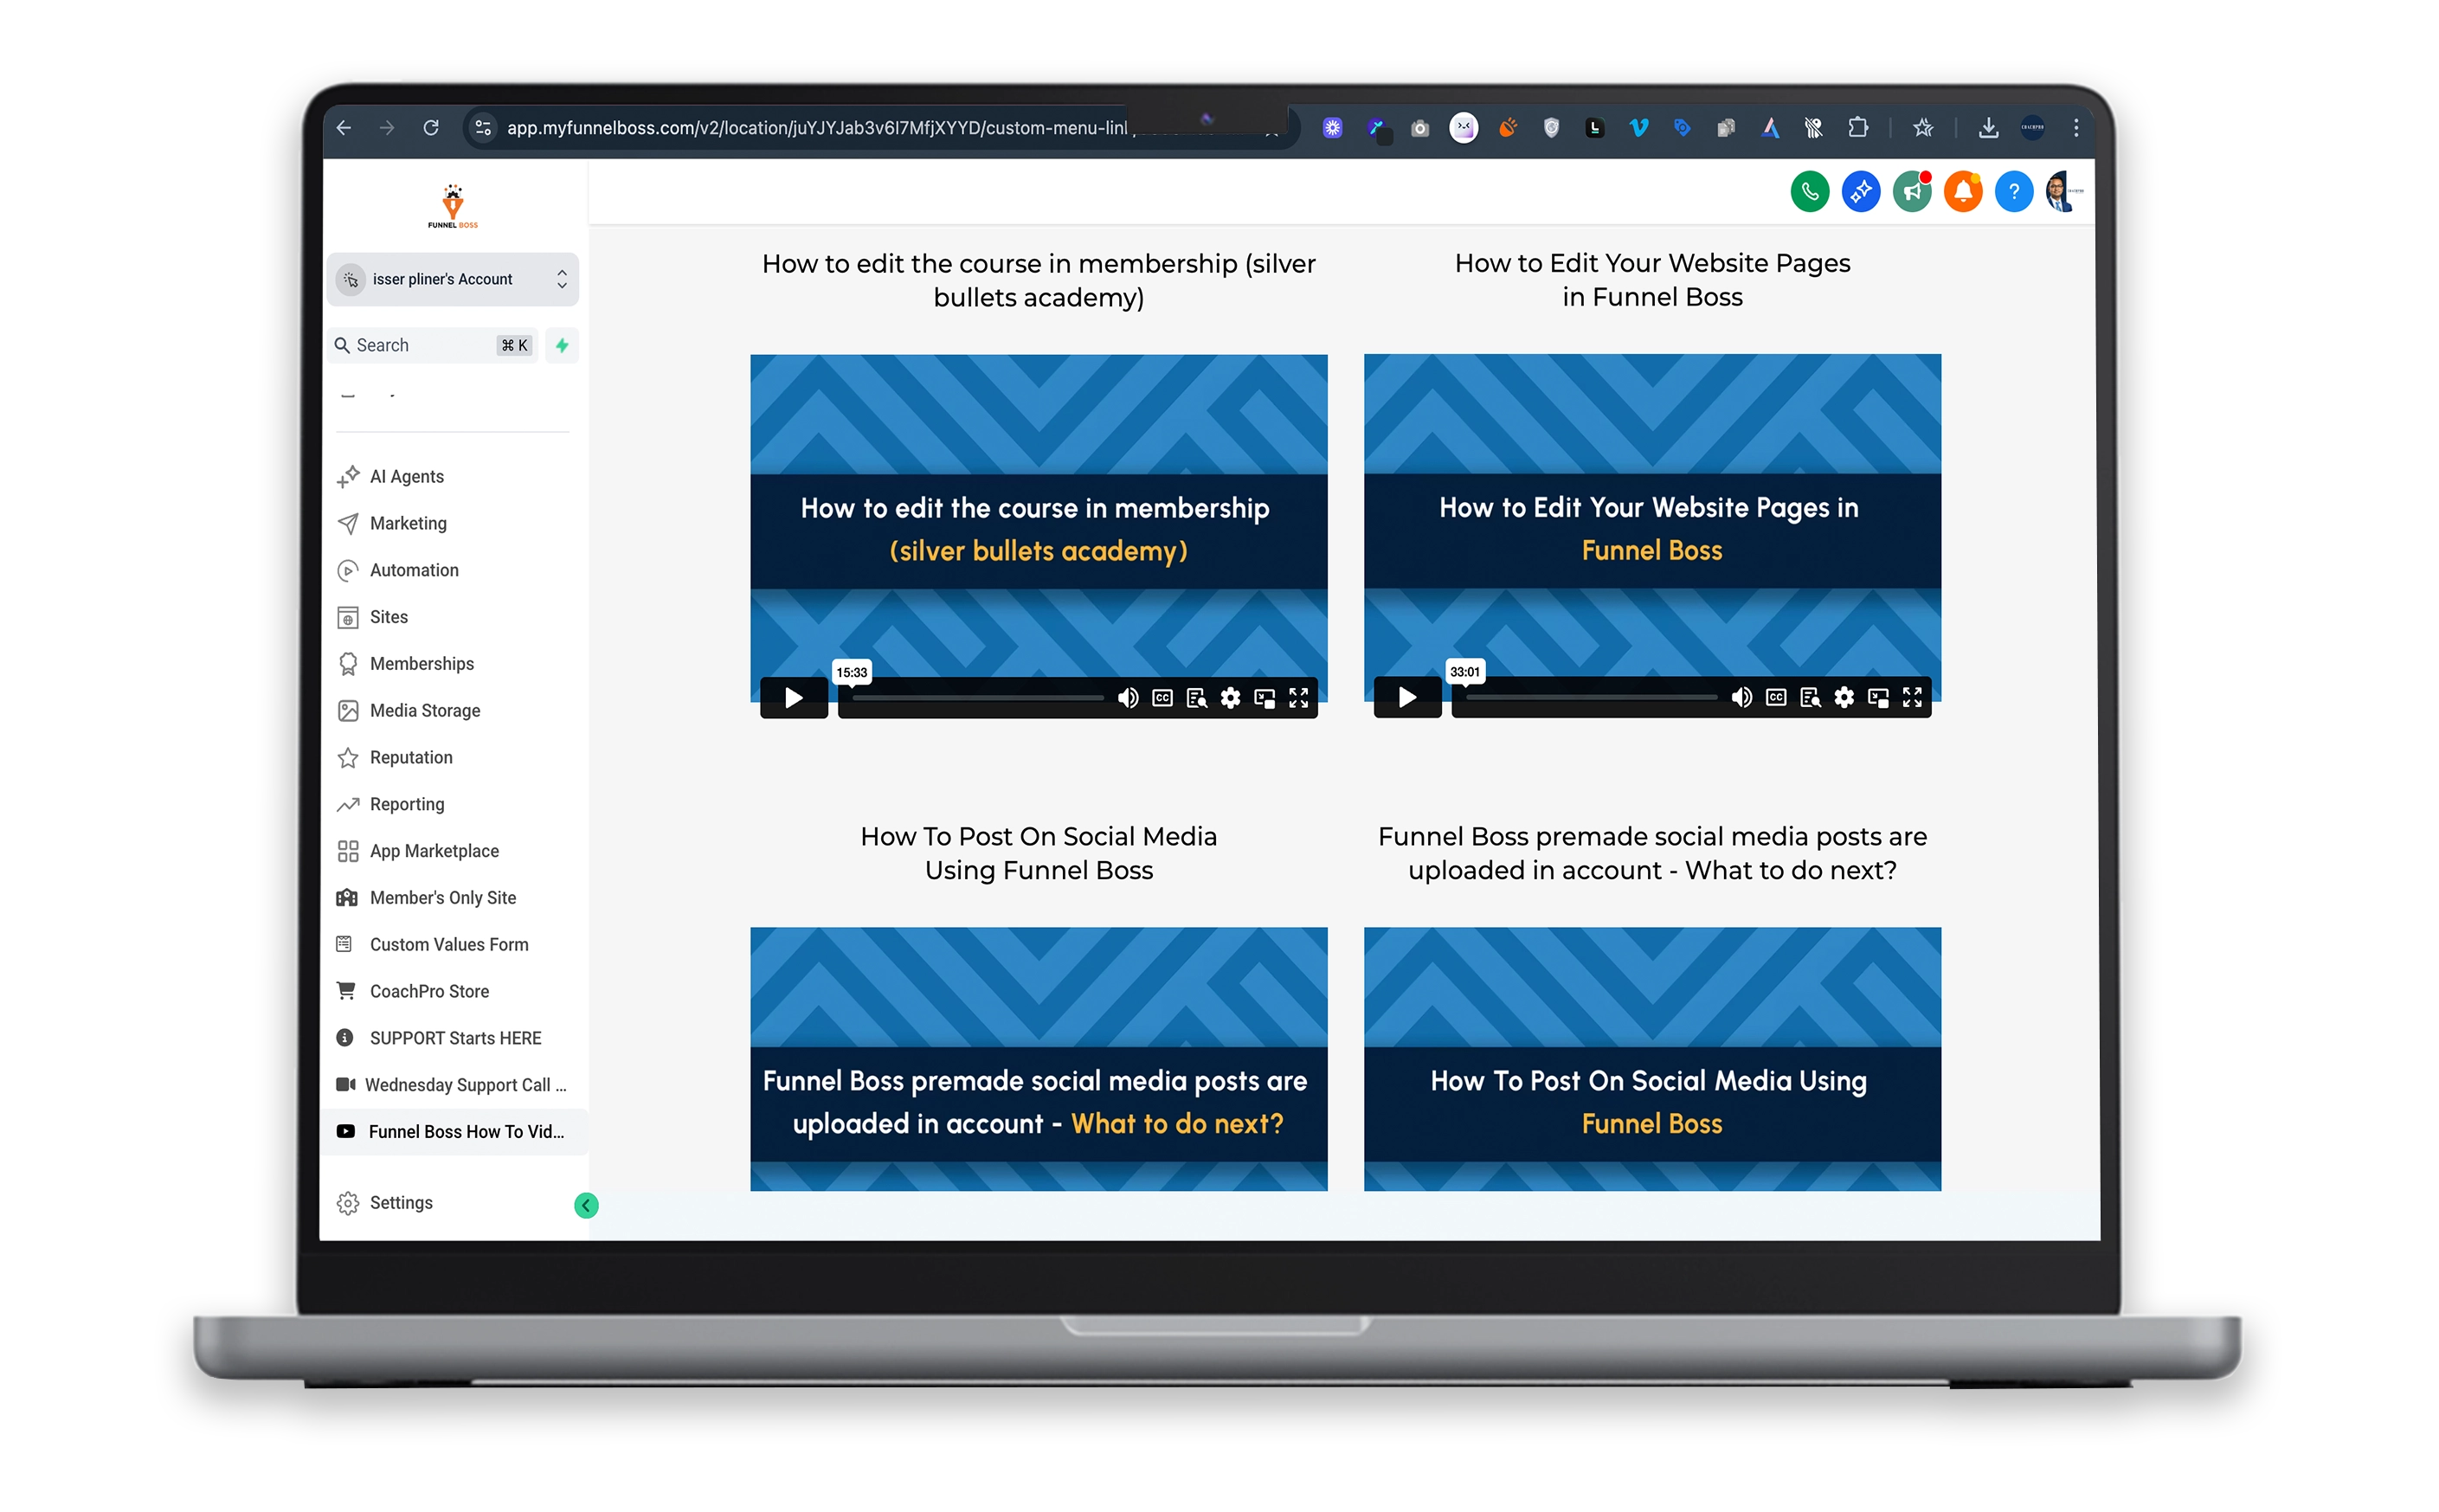Image resolution: width=2439 pixels, height=1512 pixels.
Task: Click the shield extension icon
Action: click(x=1550, y=127)
